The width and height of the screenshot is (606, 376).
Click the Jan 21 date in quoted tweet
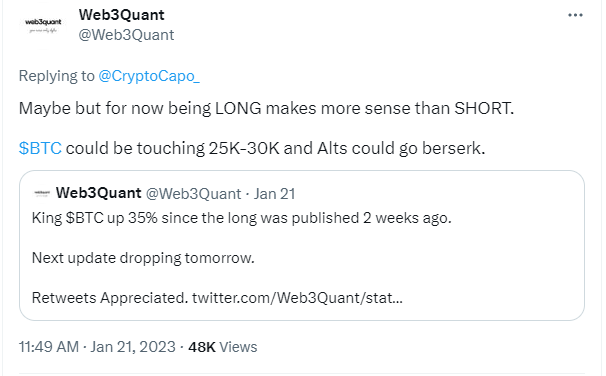pyautogui.click(x=274, y=194)
